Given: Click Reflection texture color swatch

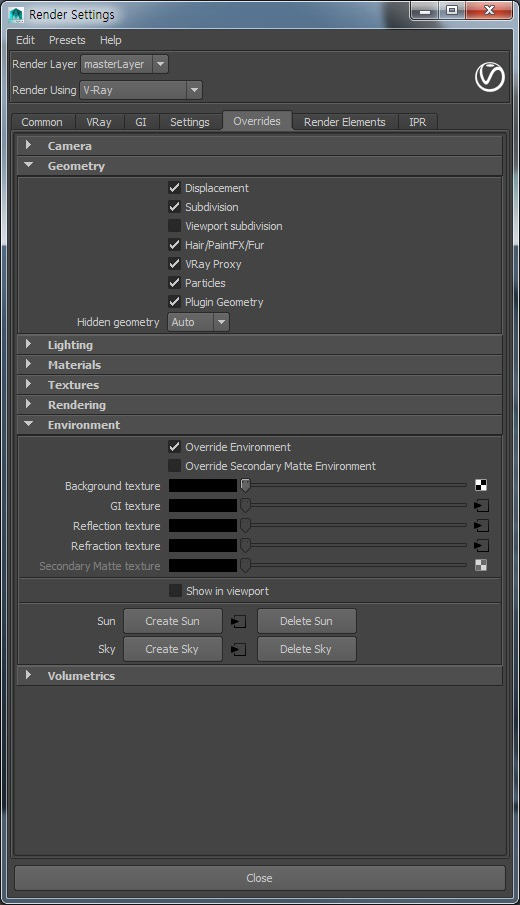Looking at the screenshot, I should (203, 526).
